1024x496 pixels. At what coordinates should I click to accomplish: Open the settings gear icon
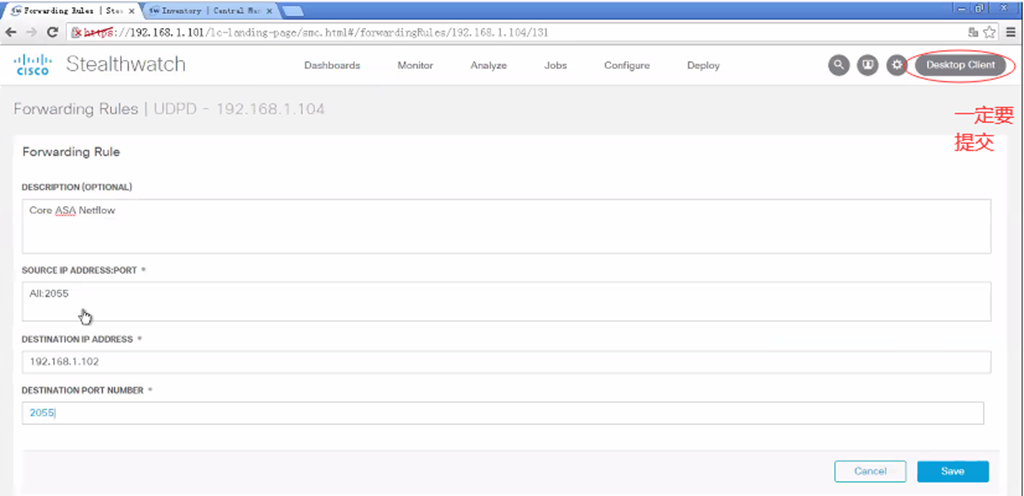(x=897, y=65)
